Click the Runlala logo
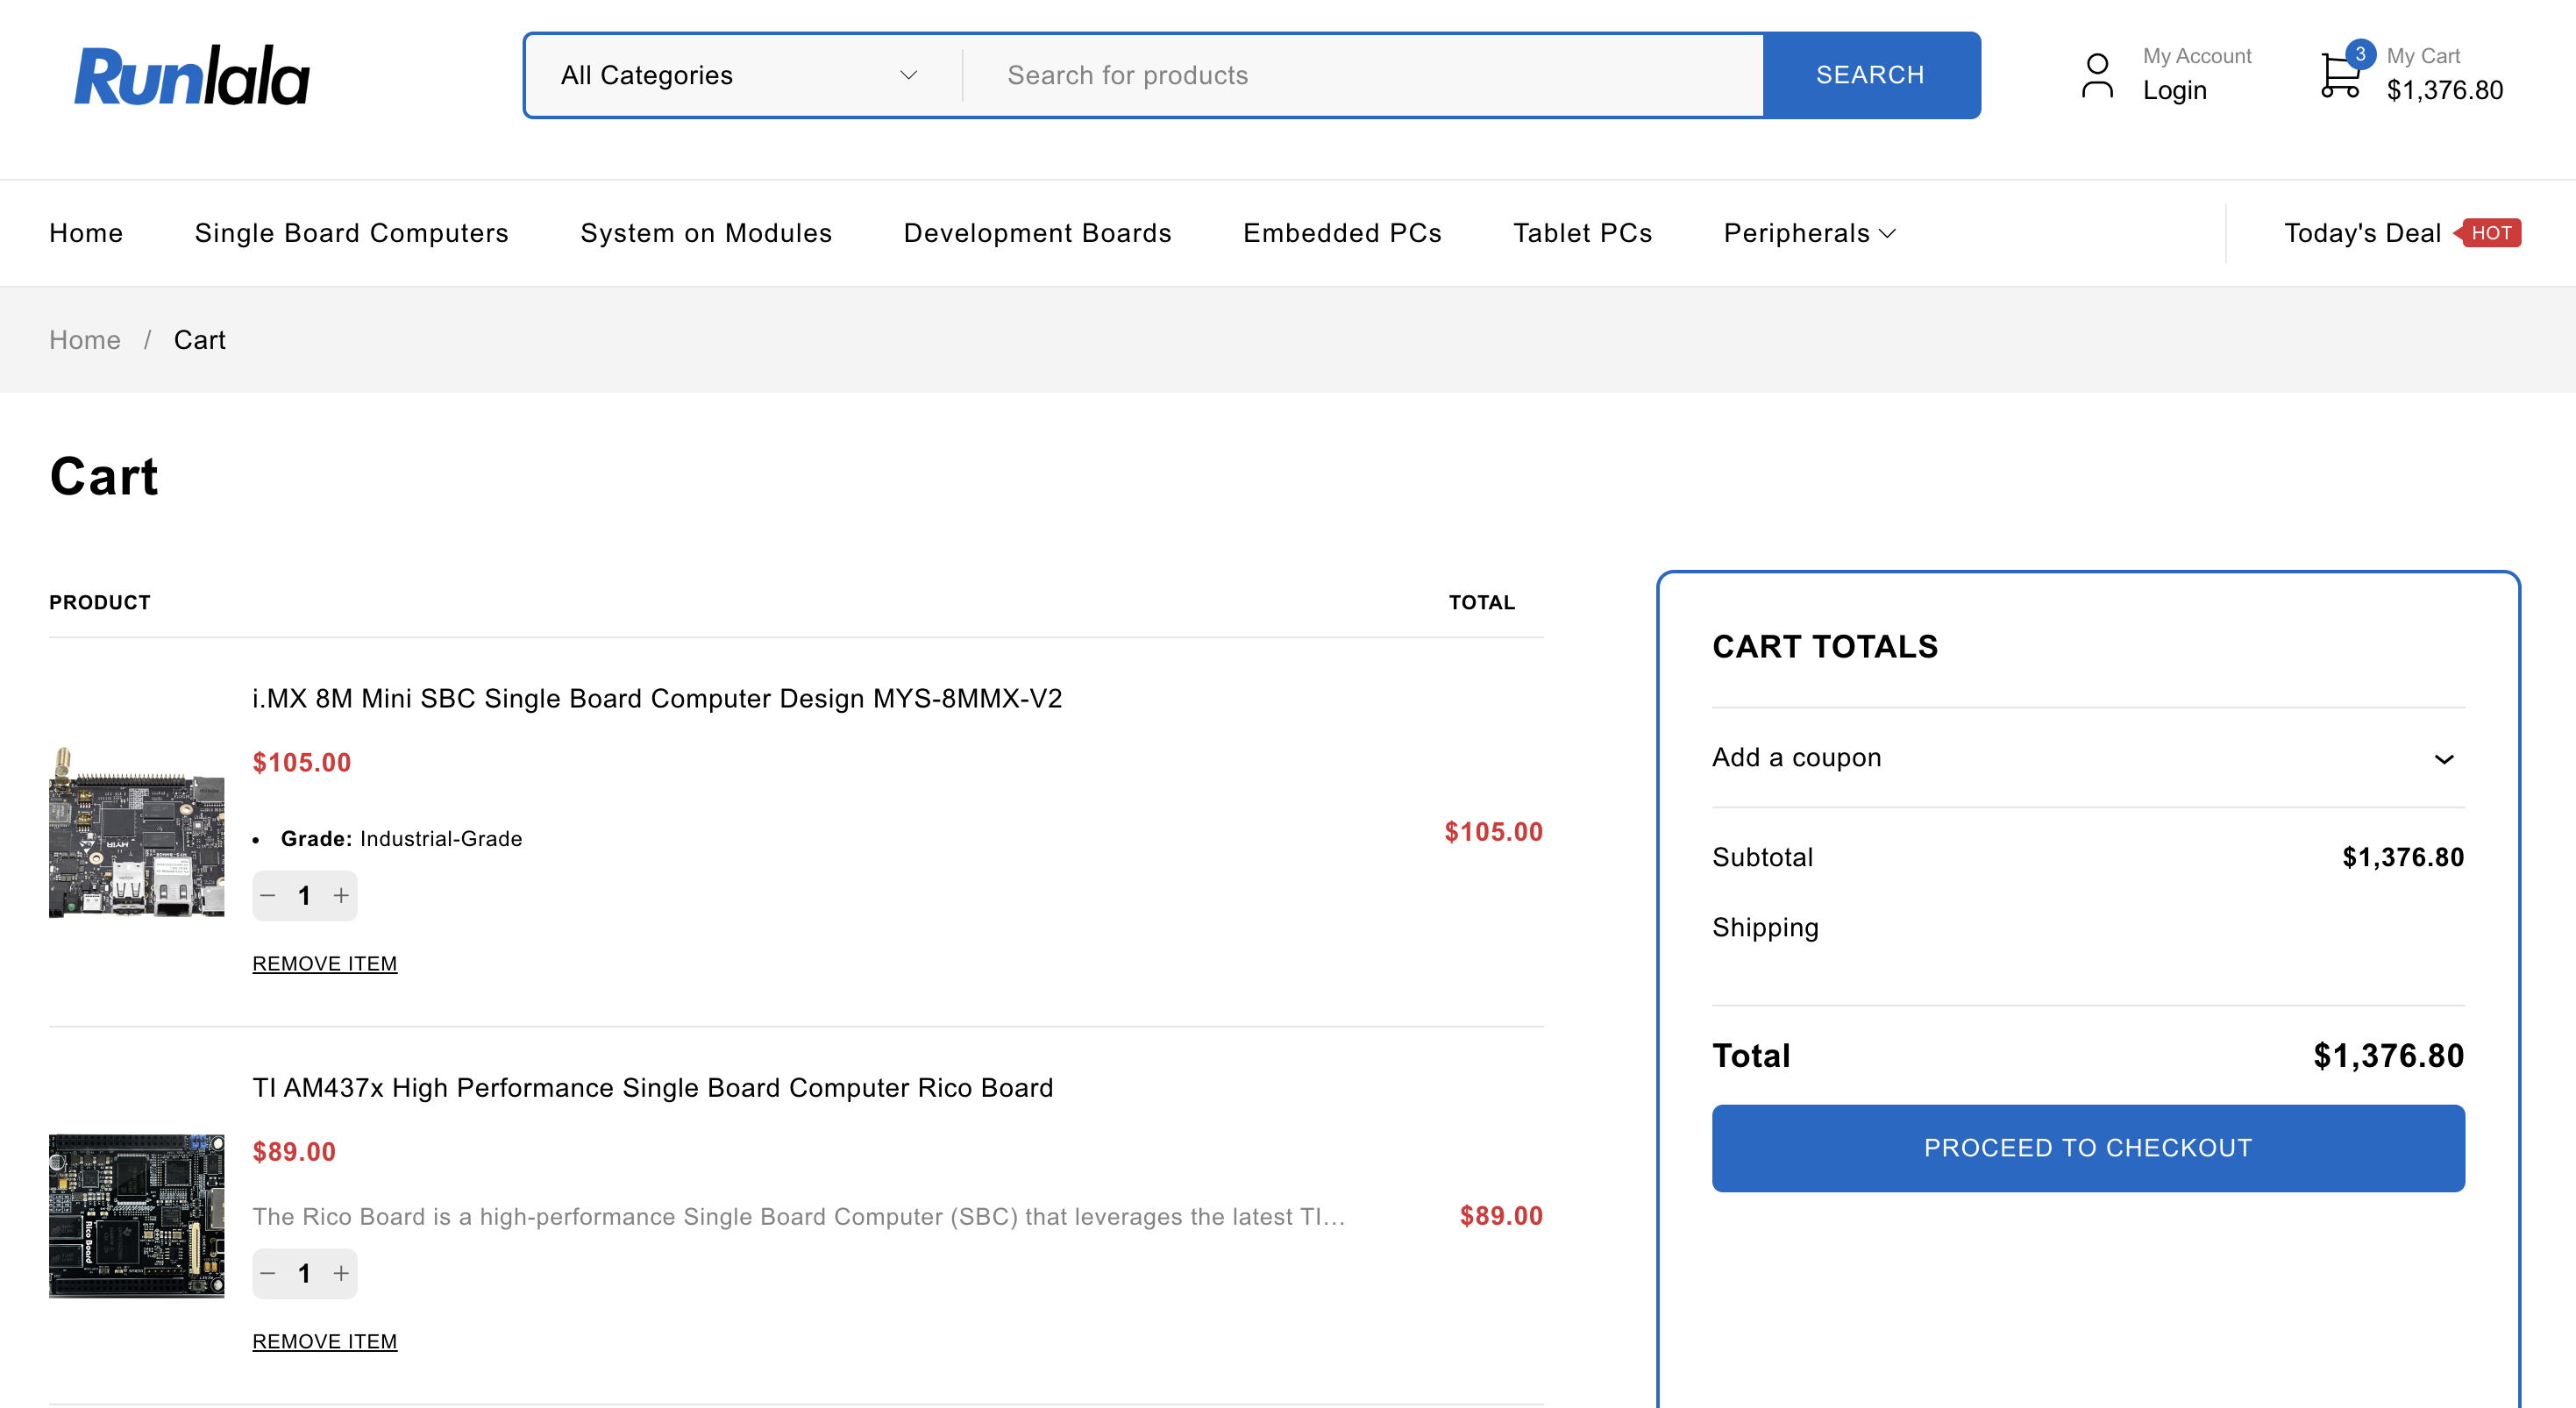The width and height of the screenshot is (2576, 1408). [192, 76]
